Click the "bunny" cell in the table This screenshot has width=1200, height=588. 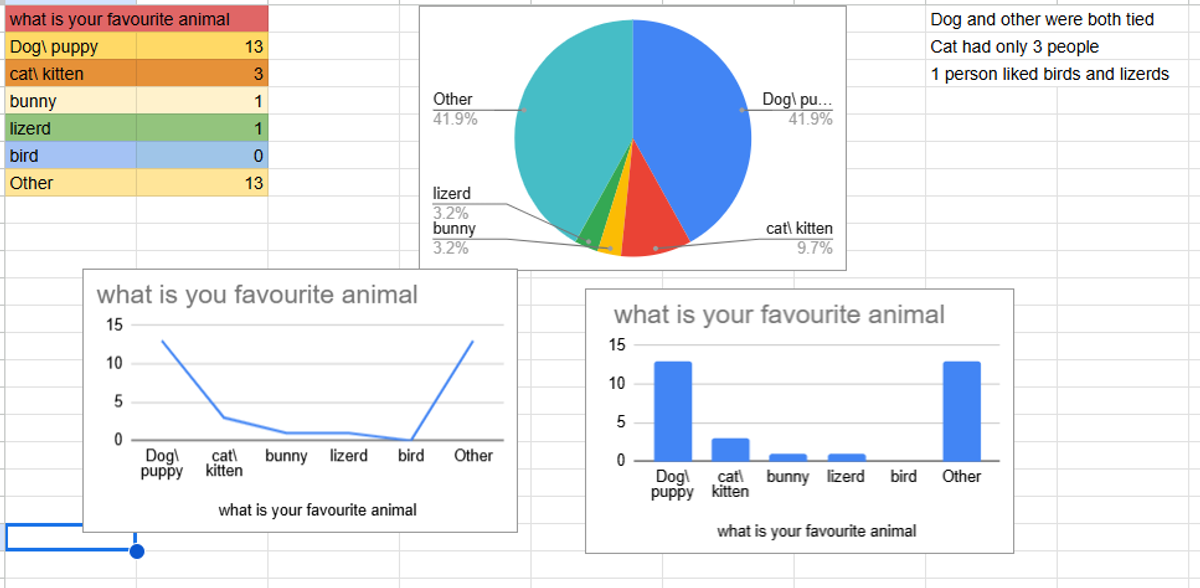(x=70, y=101)
